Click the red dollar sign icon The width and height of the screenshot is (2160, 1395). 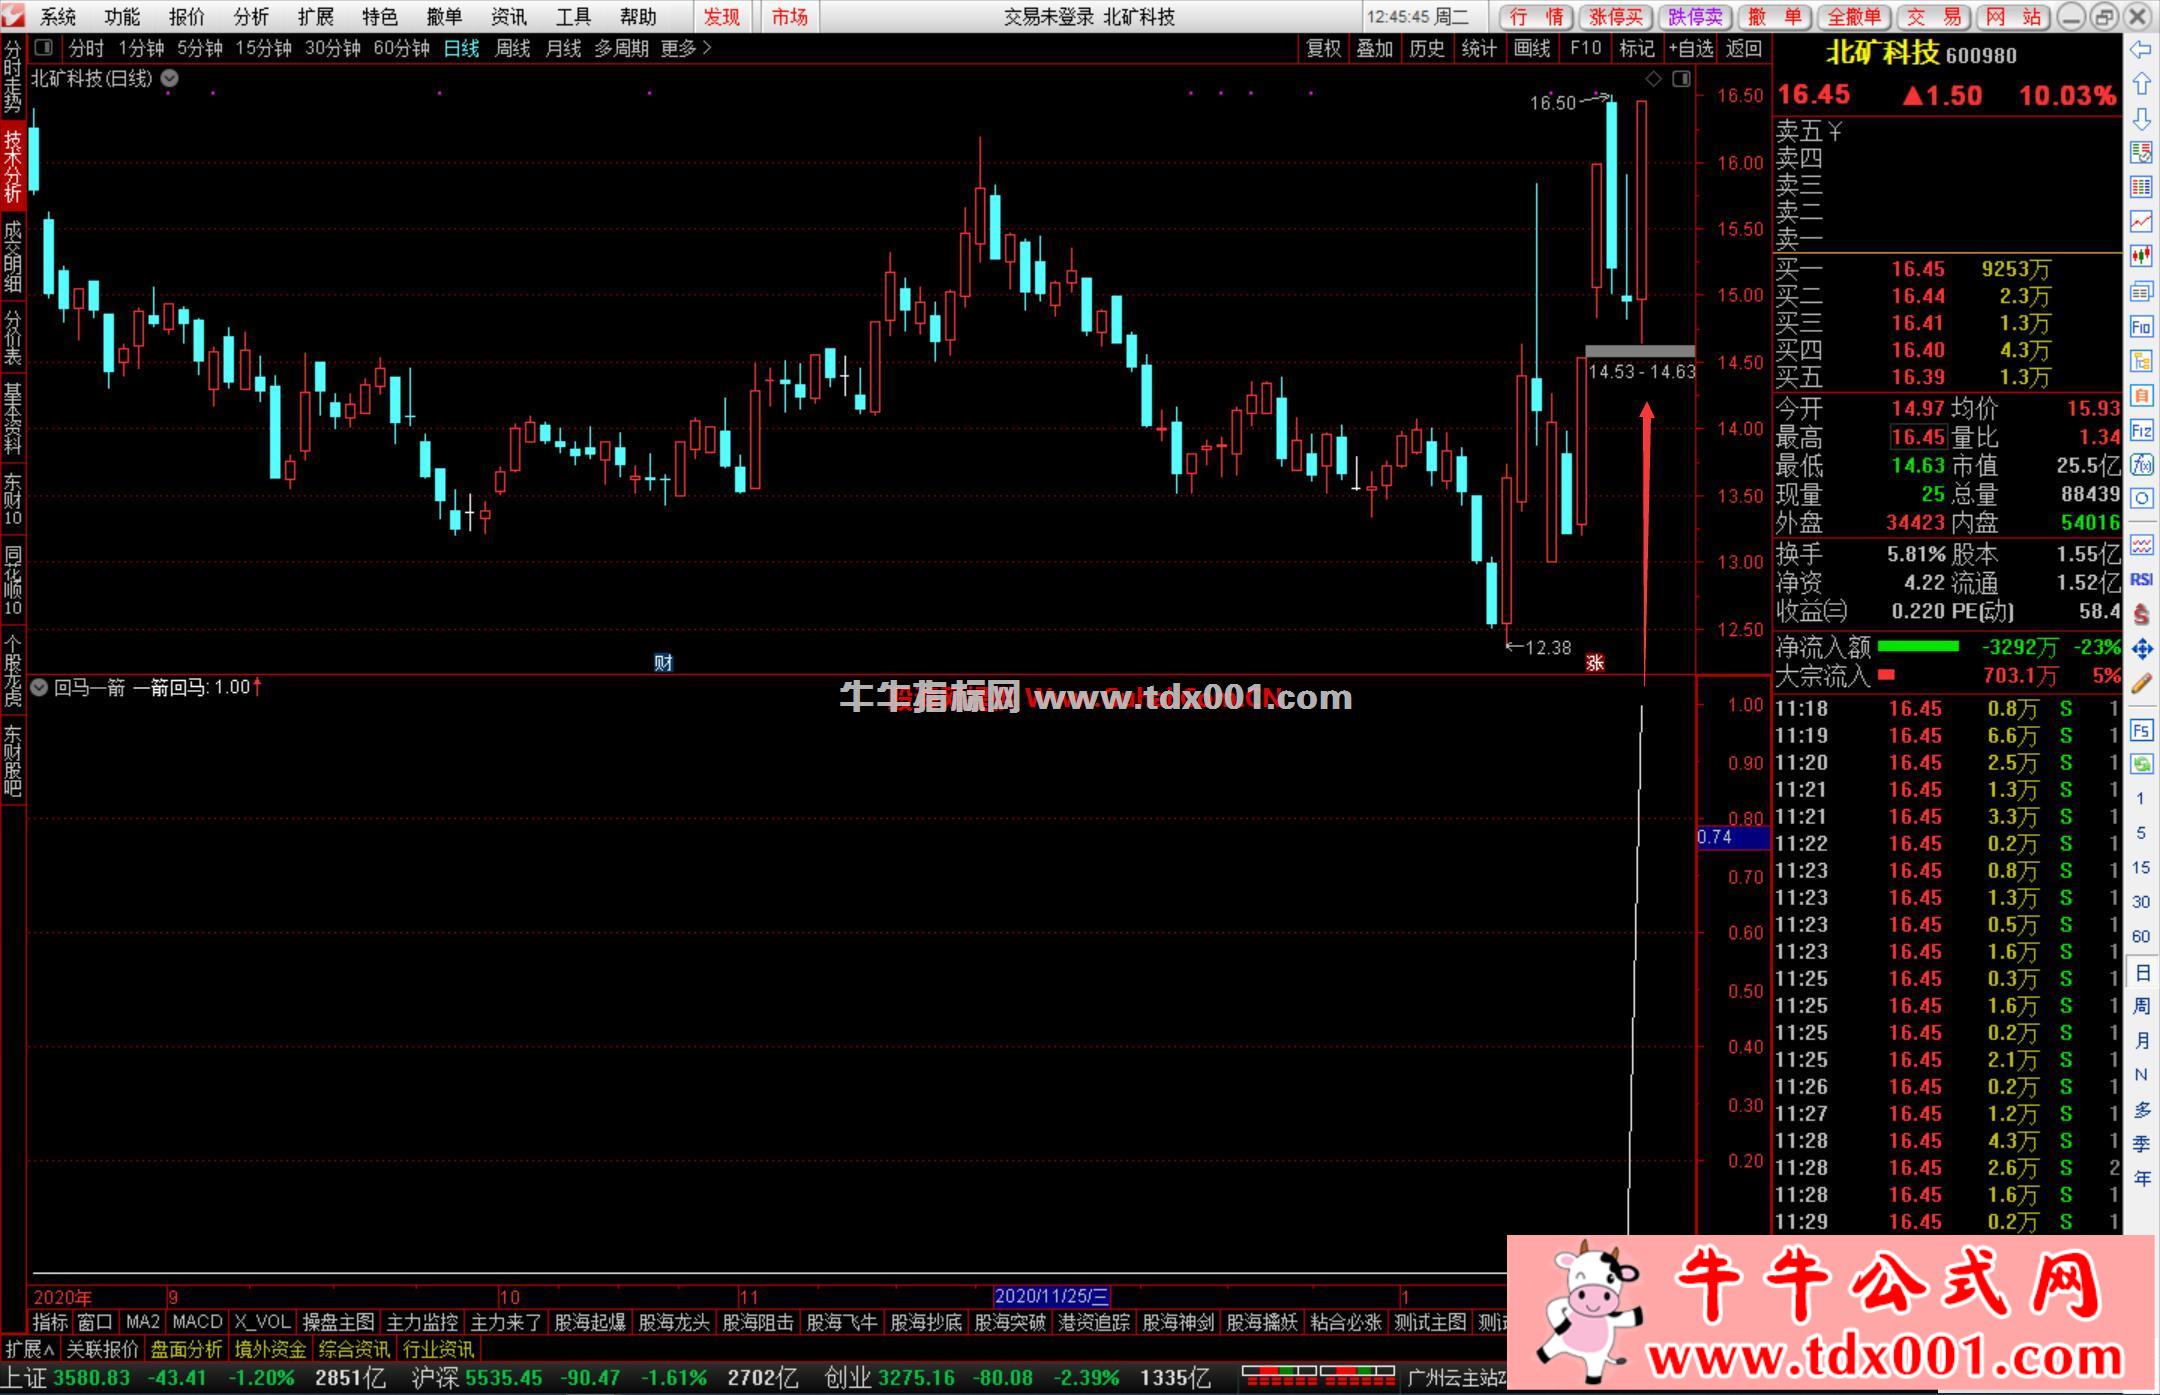pyautogui.click(x=2141, y=615)
